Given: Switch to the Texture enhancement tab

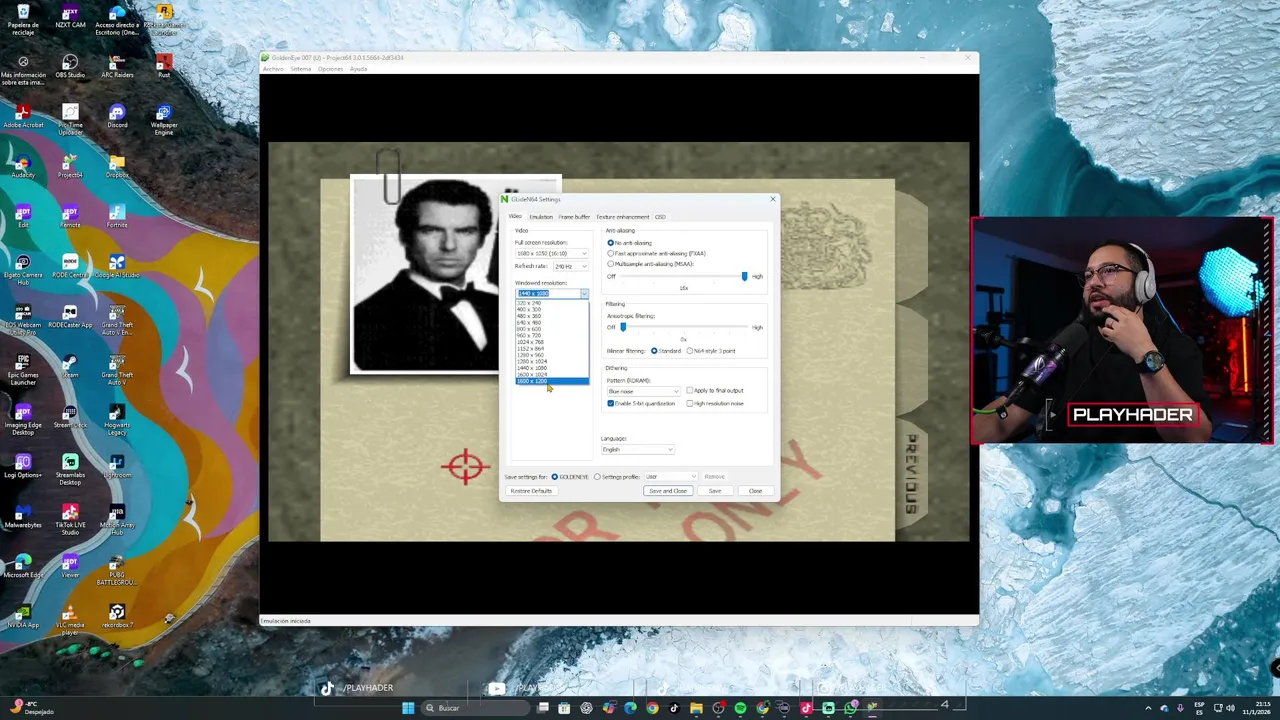Looking at the screenshot, I should click(623, 217).
